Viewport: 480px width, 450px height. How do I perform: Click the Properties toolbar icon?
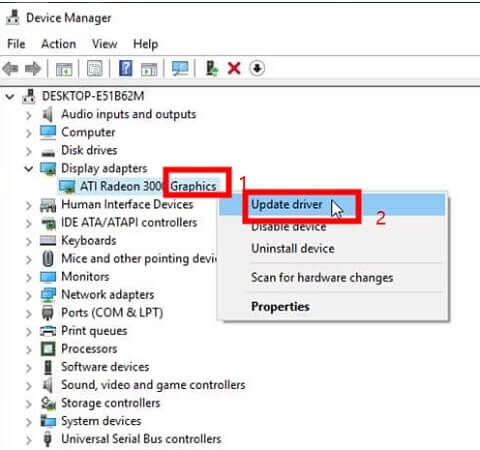(x=95, y=69)
